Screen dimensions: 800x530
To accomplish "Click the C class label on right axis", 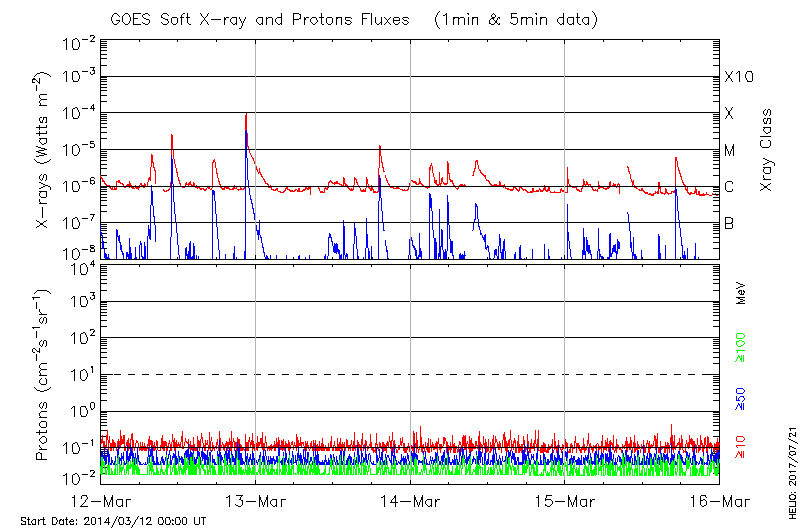I will tap(729, 187).
